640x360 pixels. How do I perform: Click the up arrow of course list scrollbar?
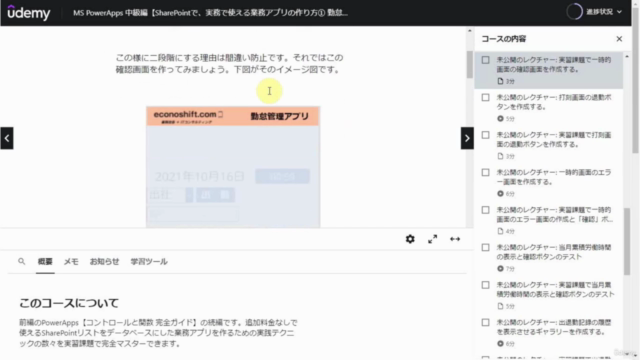coord(627,56)
